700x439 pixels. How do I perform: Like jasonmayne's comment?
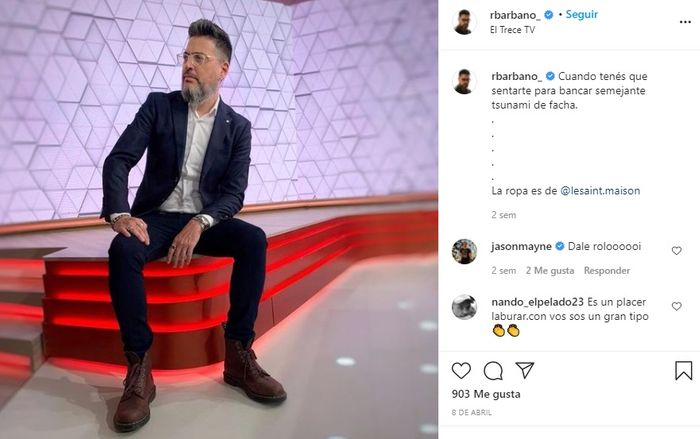pos(677,251)
